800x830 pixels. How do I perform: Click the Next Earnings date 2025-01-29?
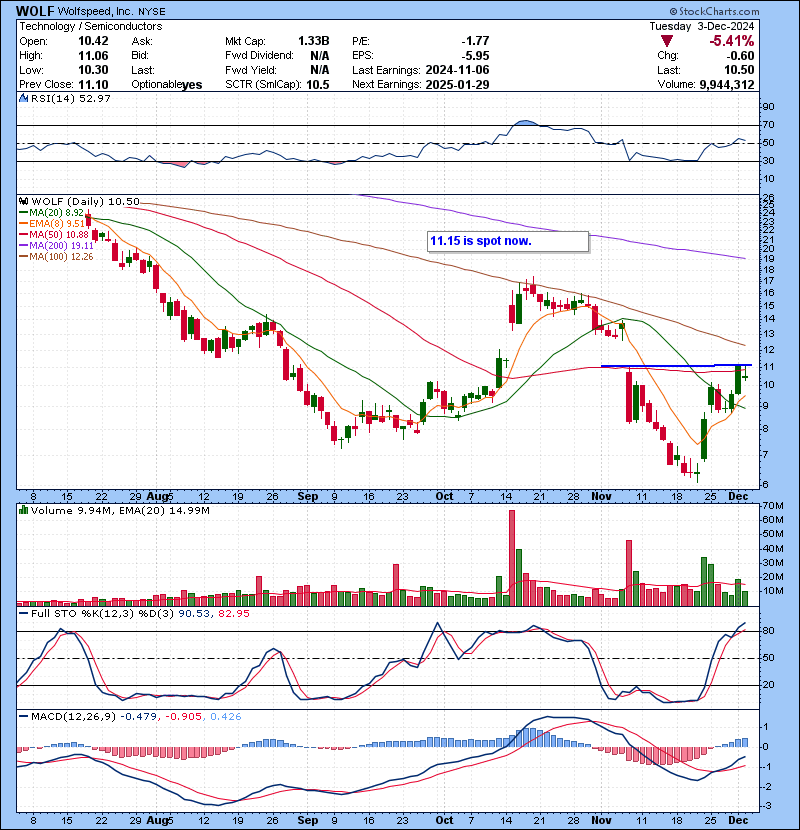(457, 85)
